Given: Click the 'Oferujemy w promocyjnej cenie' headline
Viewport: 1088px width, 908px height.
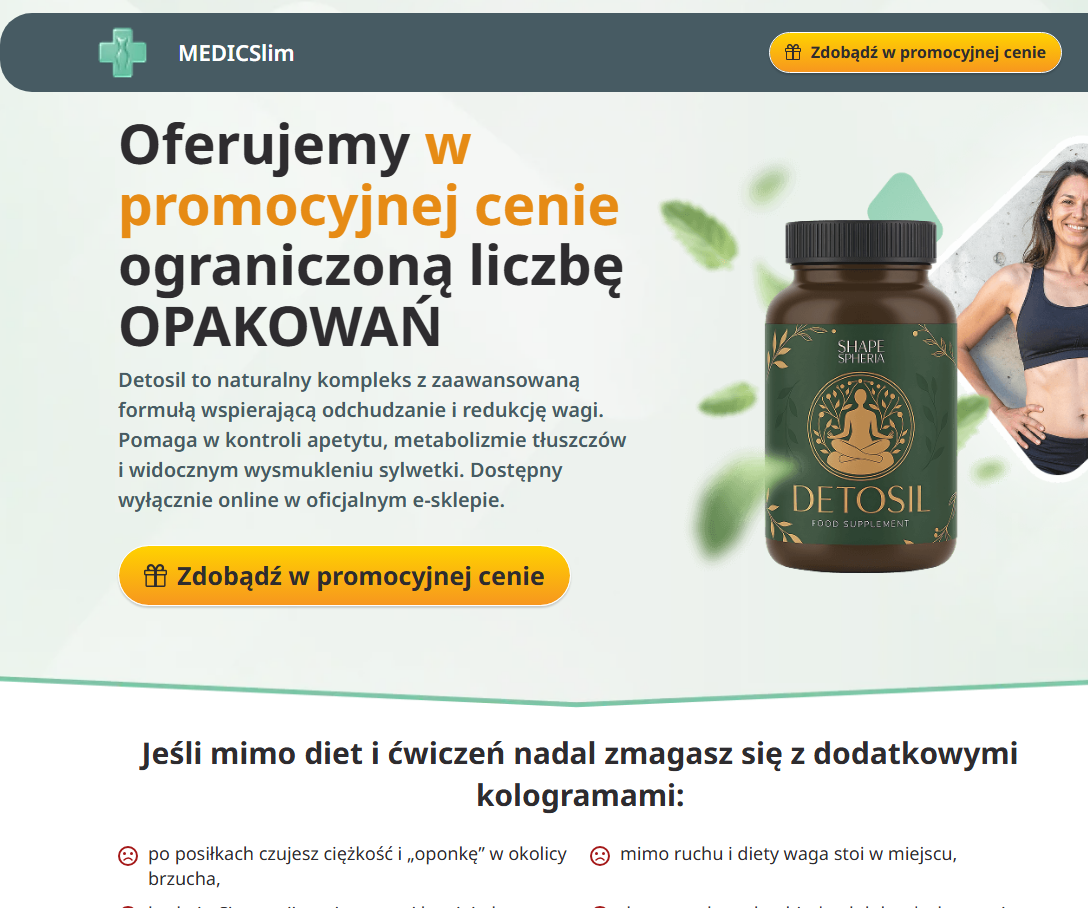Looking at the screenshot, I should point(371,235).
